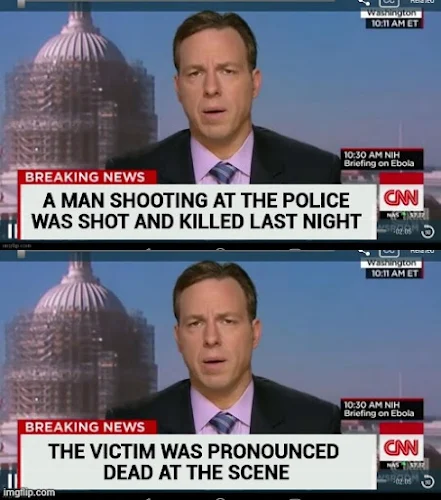Click bottom '10:30 AM NIH Briefing on Ebola' box

pyautogui.click(x=381, y=409)
